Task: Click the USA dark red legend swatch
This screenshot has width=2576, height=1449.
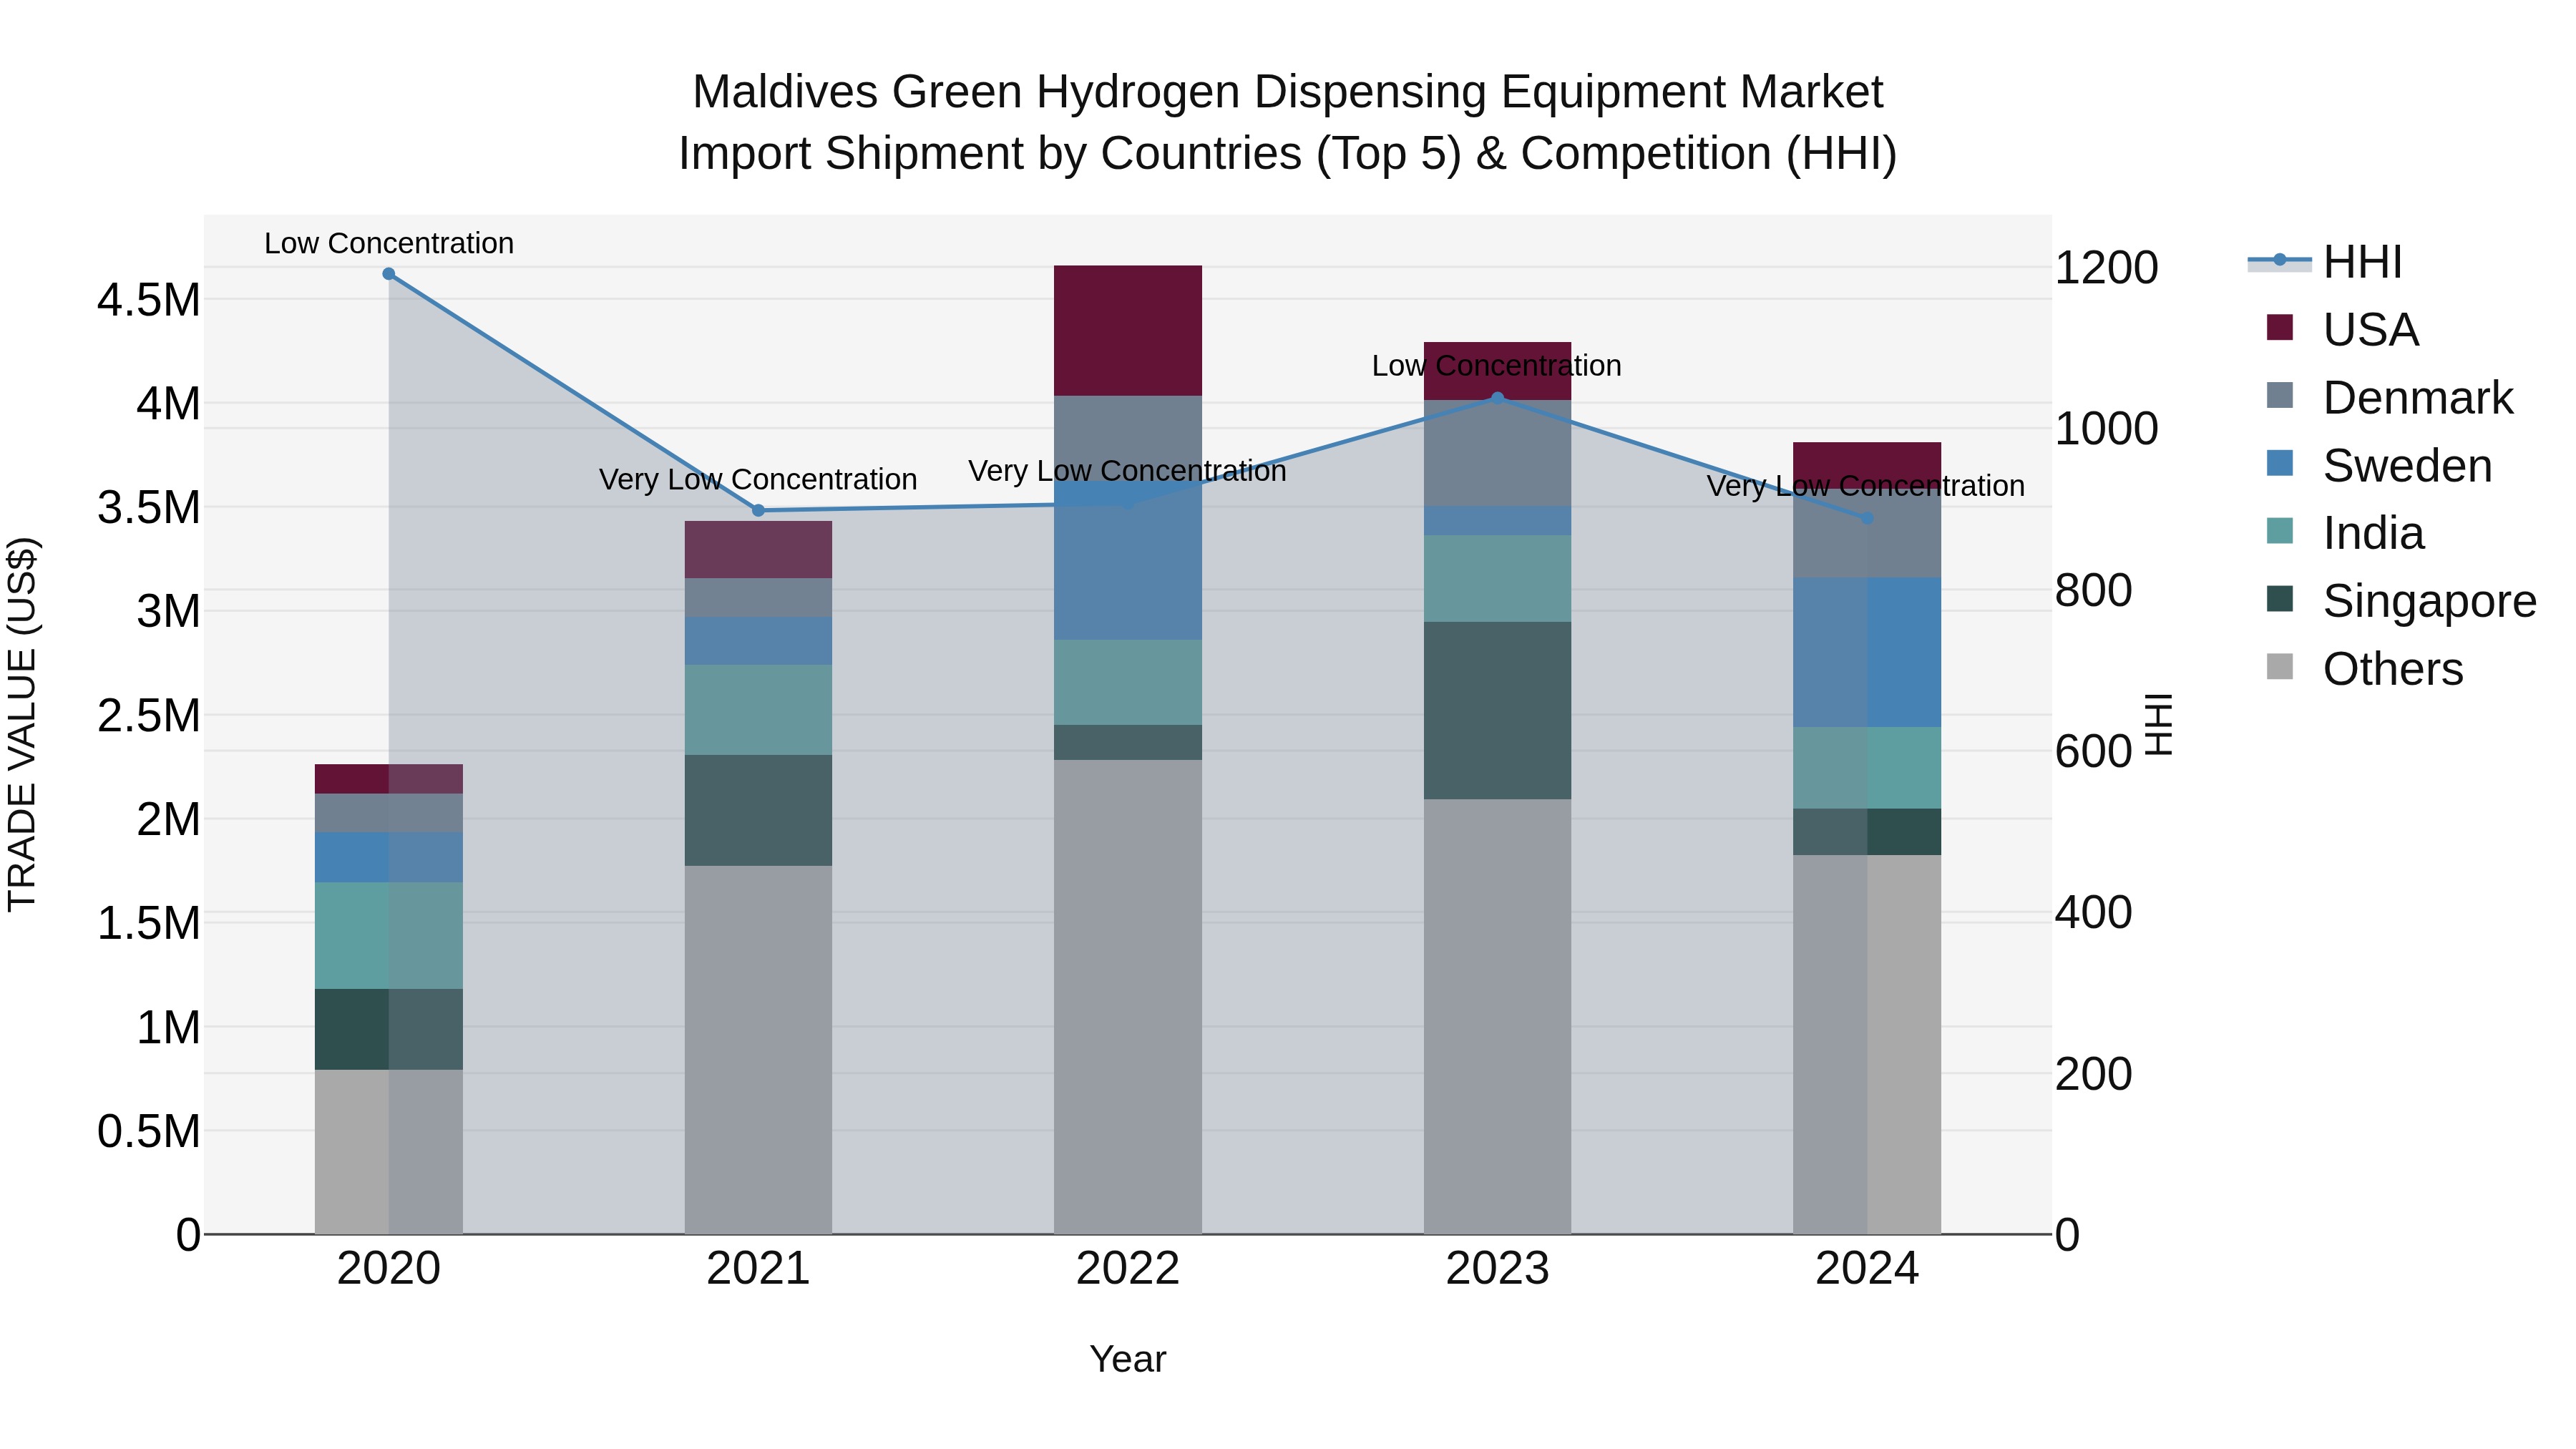Action: click(x=2280, y=327)
